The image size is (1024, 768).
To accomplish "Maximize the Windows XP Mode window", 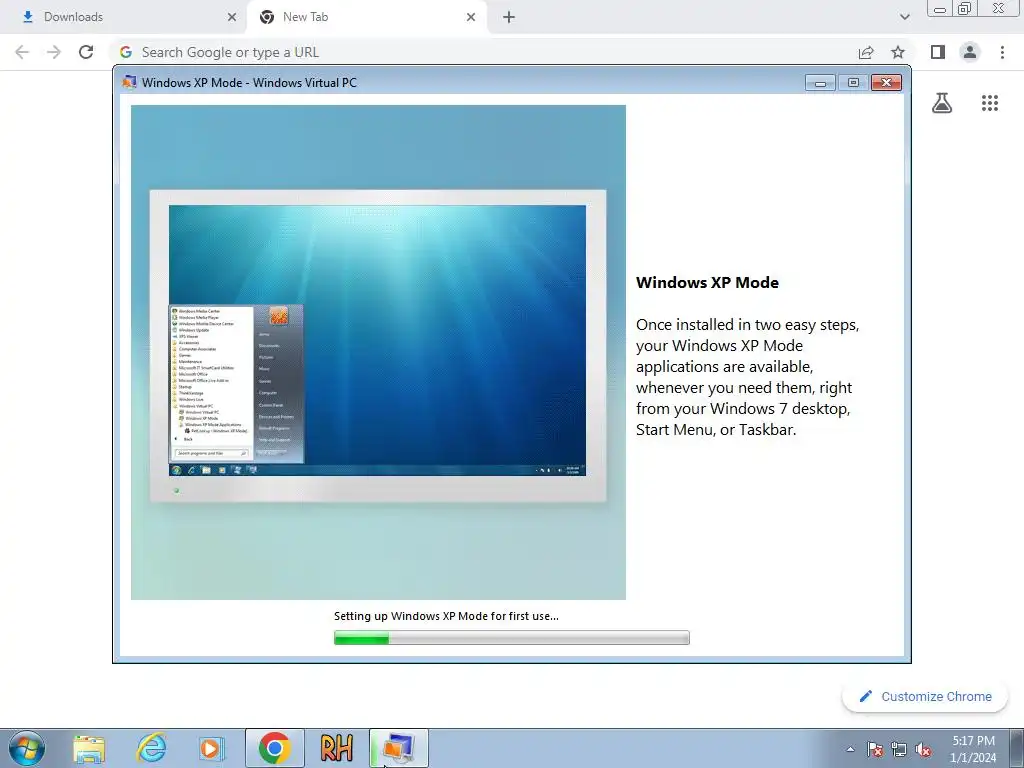I will [853, 82].
